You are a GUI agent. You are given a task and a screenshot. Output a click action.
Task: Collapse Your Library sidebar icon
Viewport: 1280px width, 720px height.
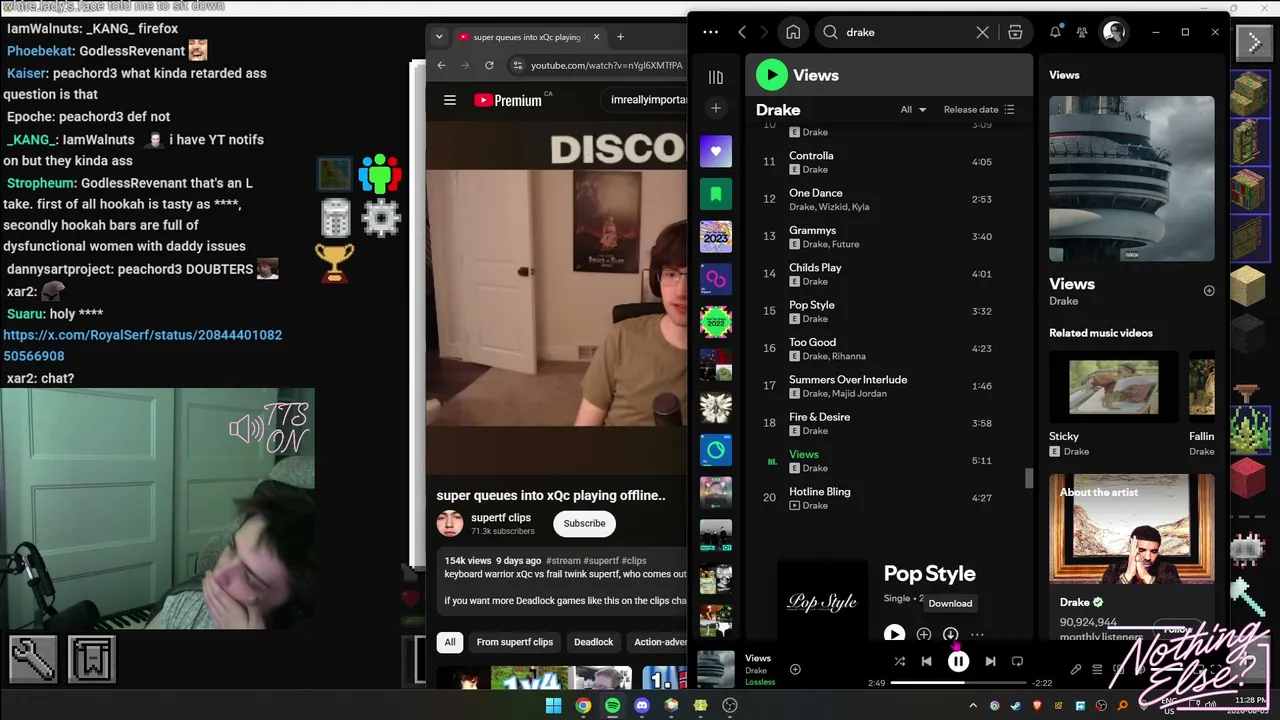click(715, 77)
